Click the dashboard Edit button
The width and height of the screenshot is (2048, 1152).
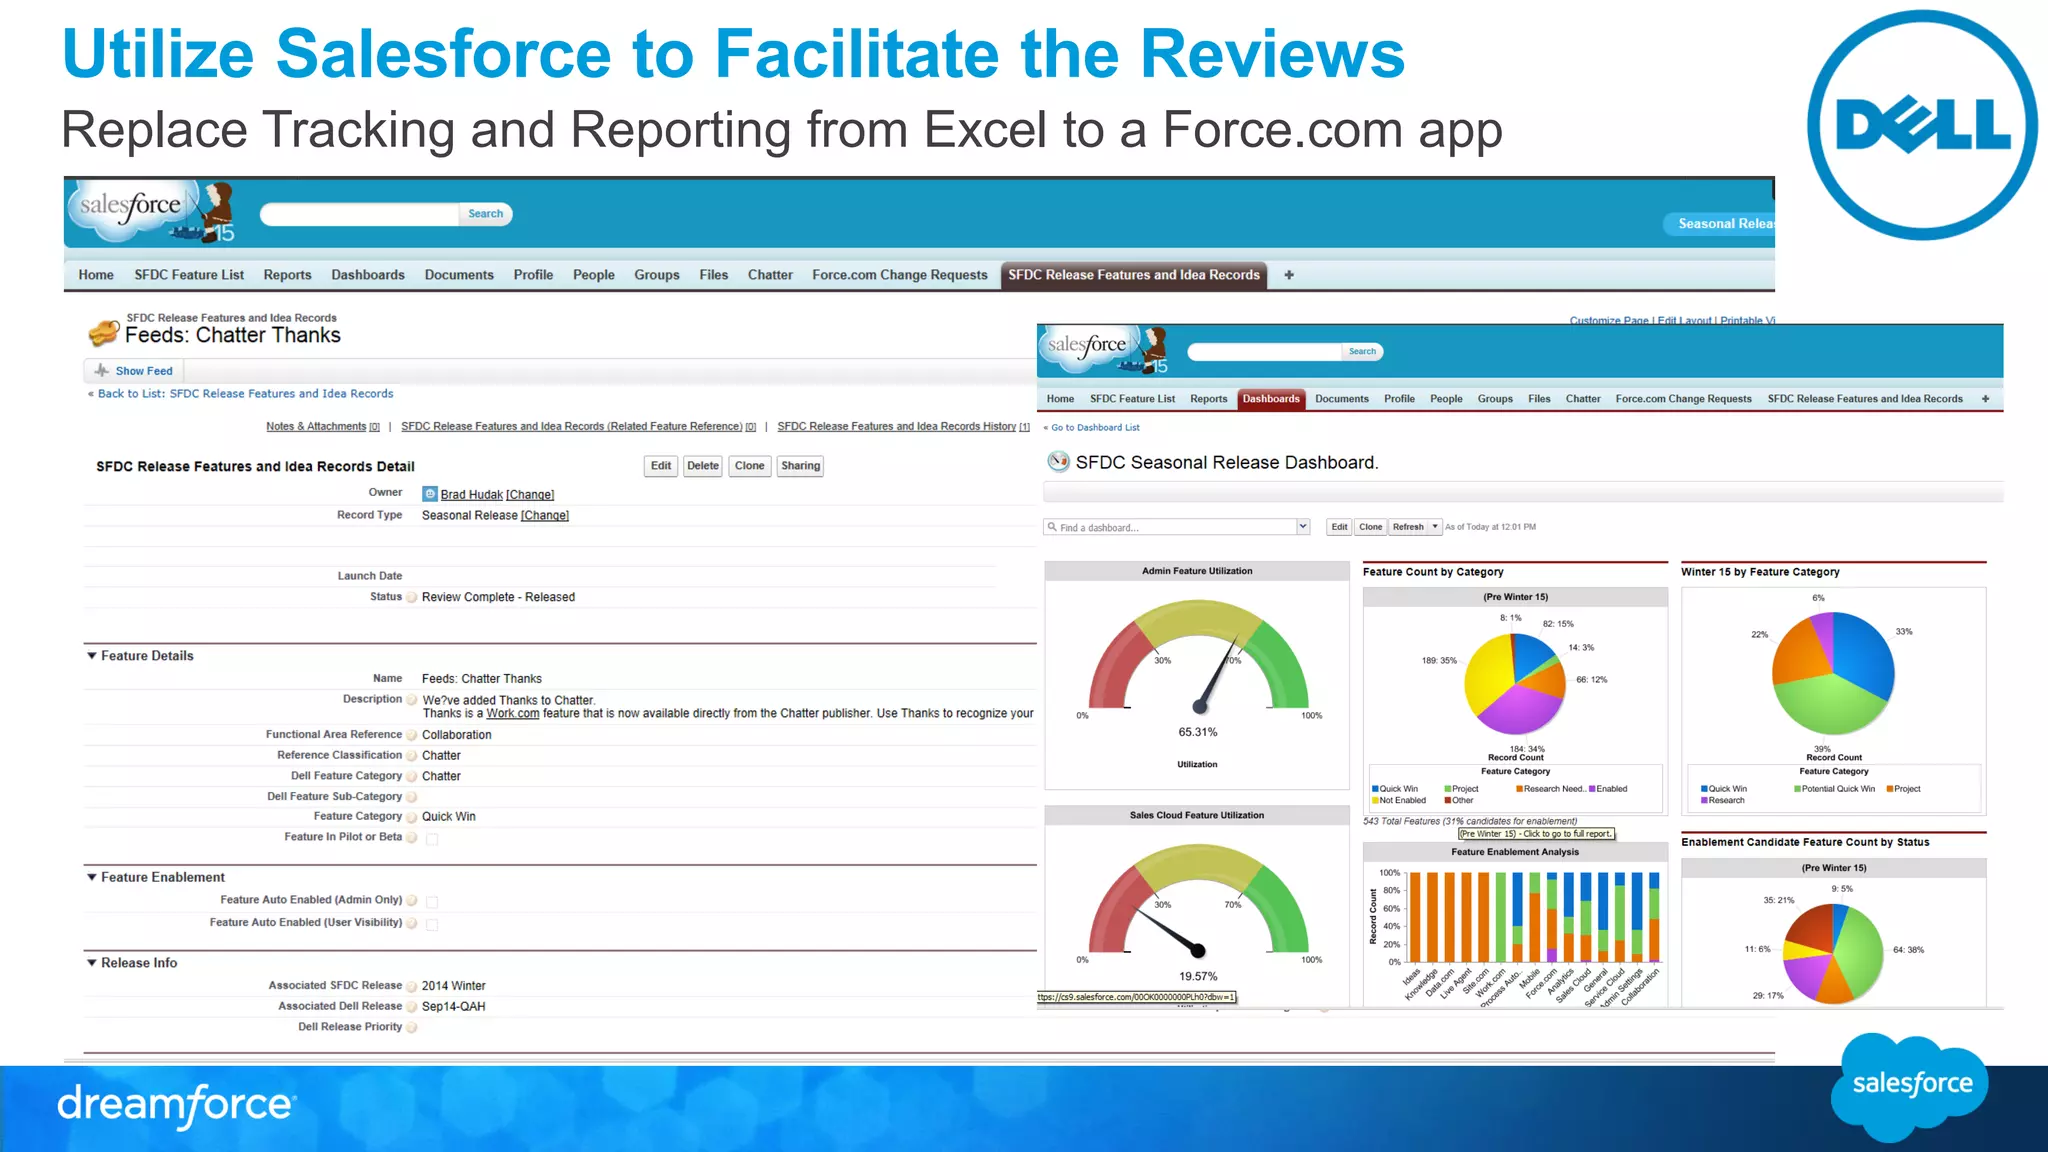1339,527
